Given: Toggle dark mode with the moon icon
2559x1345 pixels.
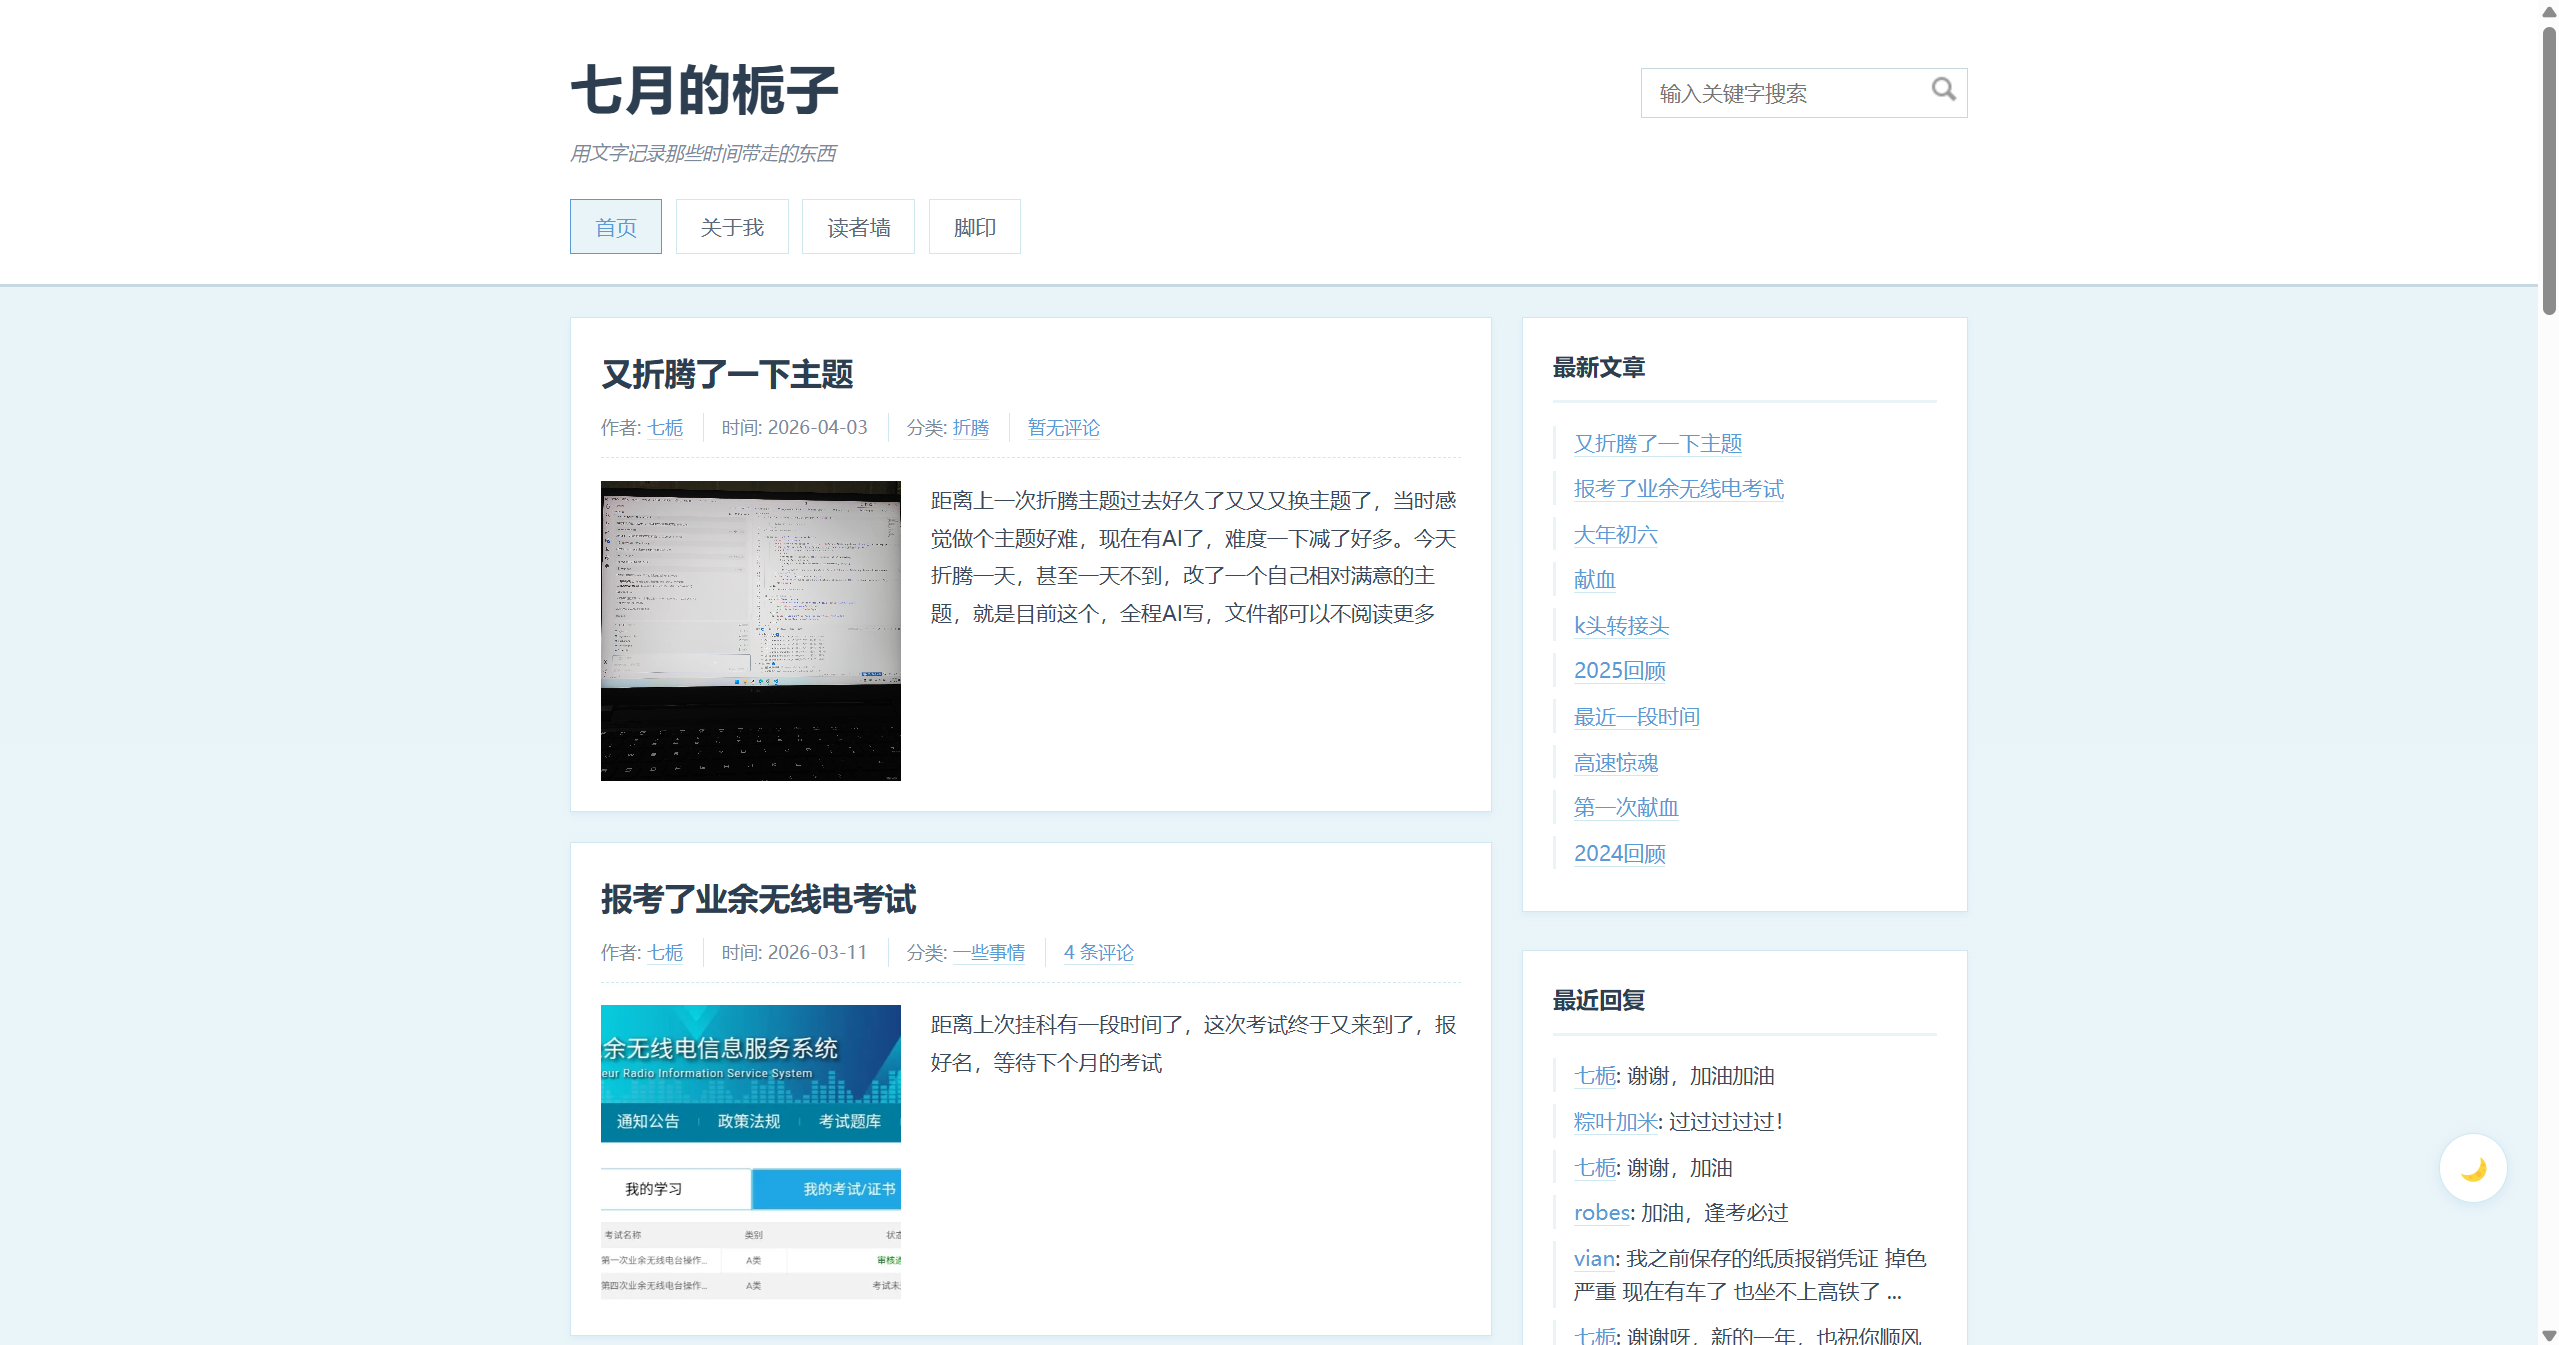Looking at the screenshot, I should [2471, 1167].
